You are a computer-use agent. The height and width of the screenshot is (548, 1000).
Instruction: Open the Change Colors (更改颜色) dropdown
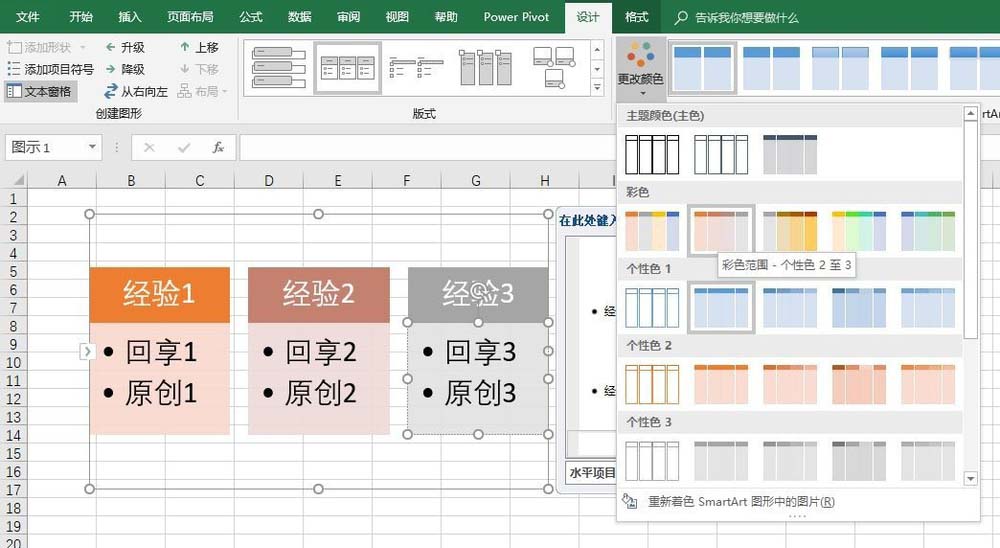(640, 64)
